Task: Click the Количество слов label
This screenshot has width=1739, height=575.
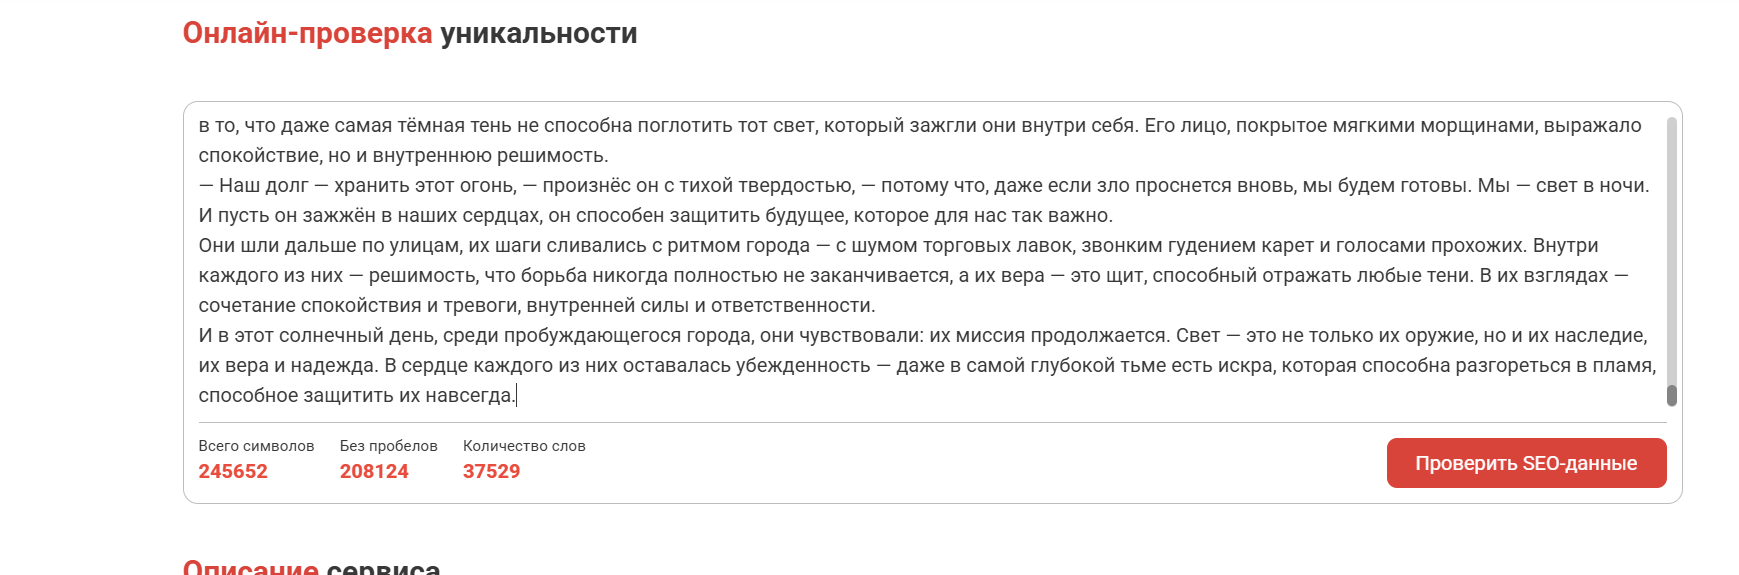Action: pyautogui.click(x=524, y=446)
